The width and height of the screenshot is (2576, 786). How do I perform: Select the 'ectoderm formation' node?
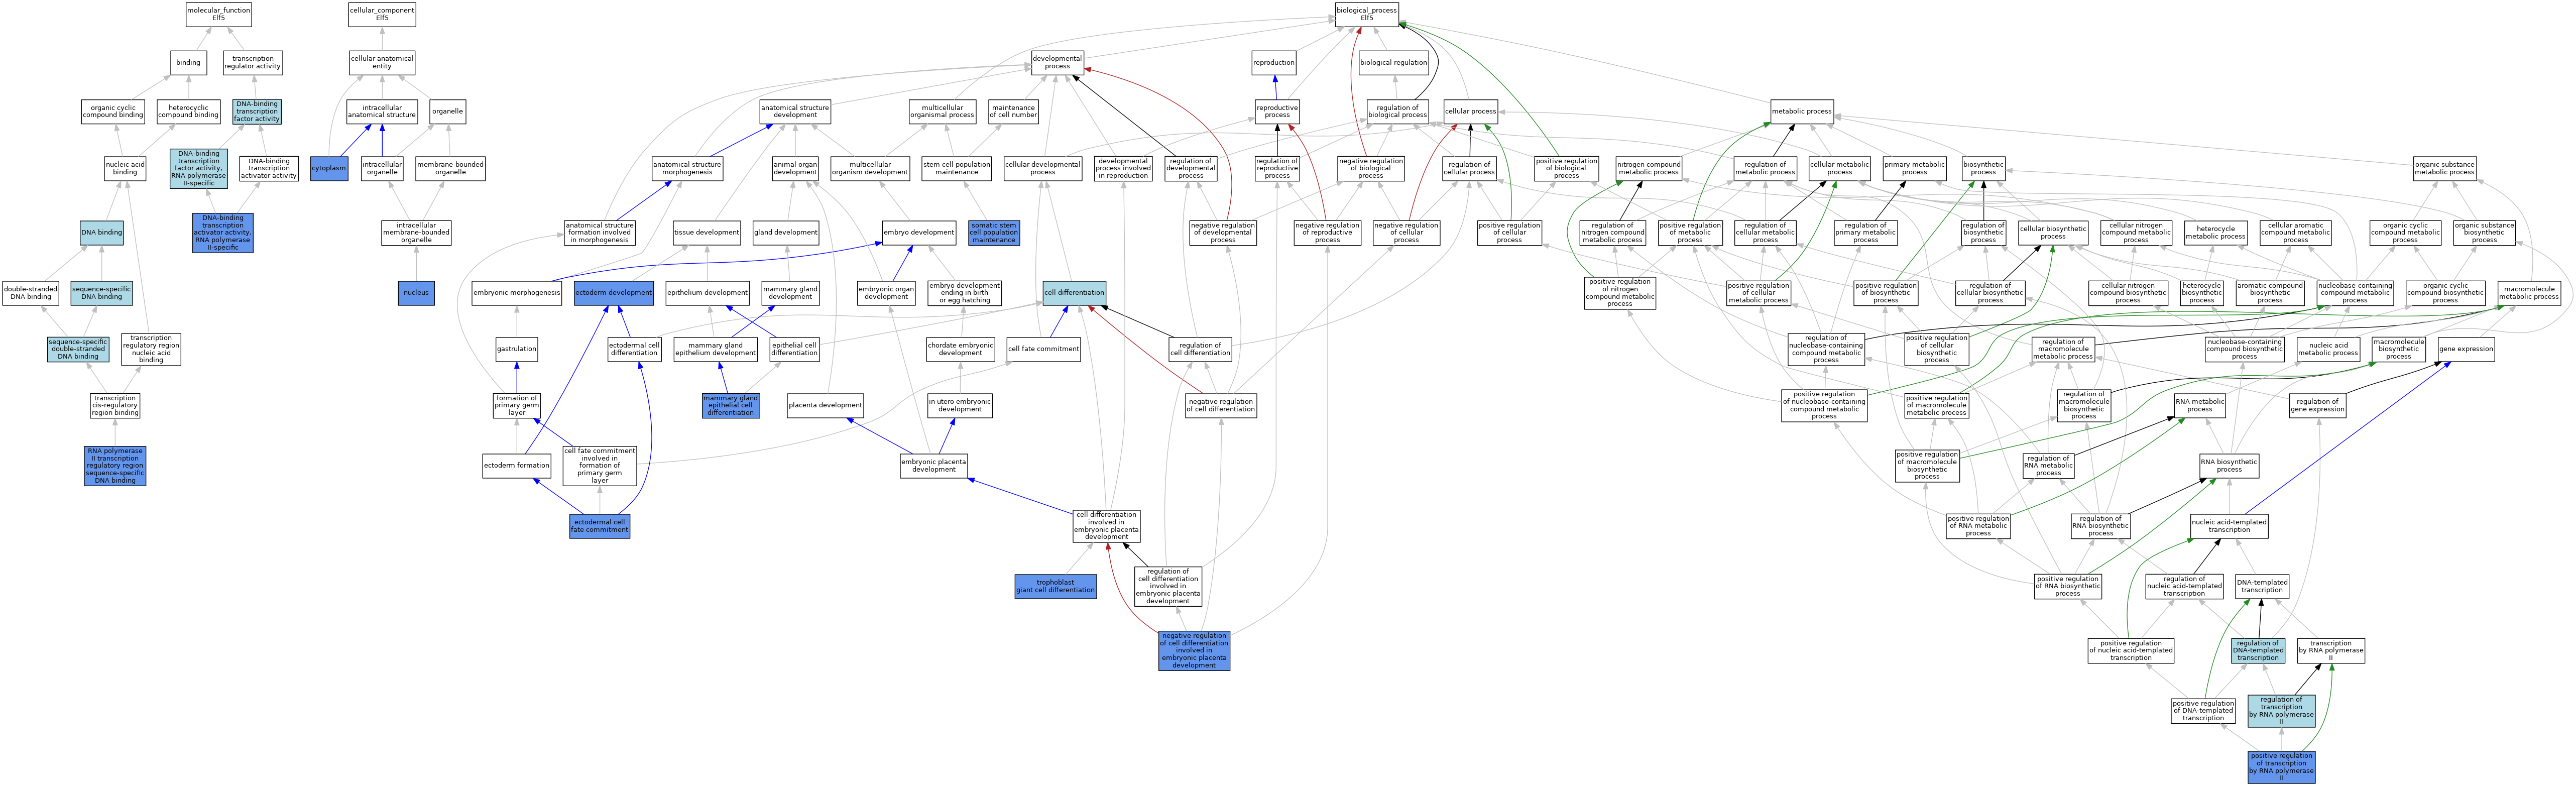517,465
